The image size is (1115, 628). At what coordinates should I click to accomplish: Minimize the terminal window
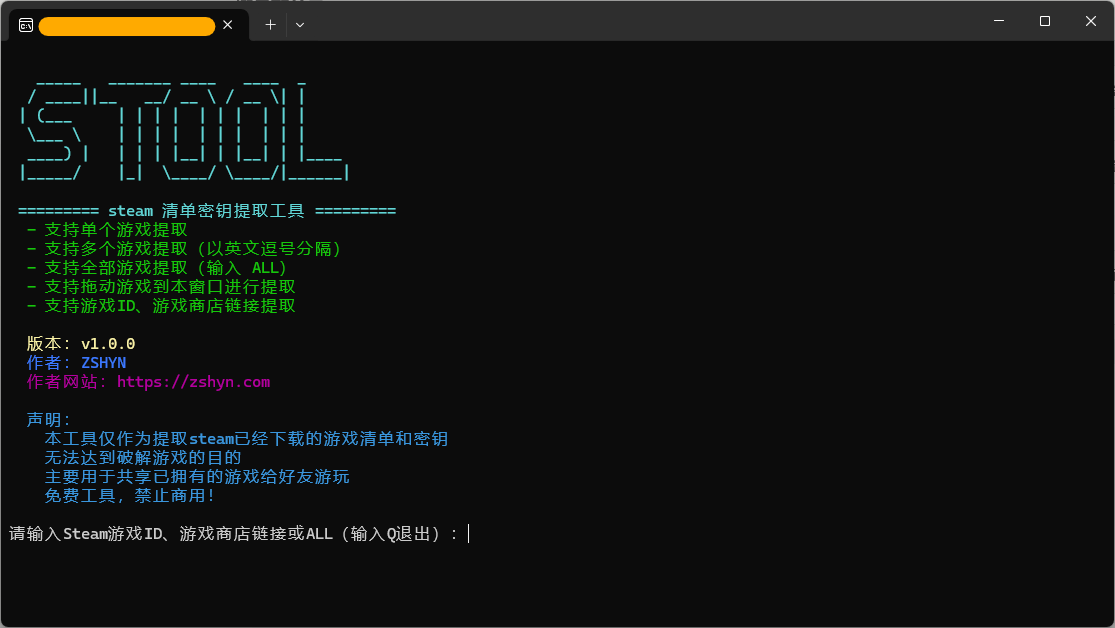coord(999,21)
